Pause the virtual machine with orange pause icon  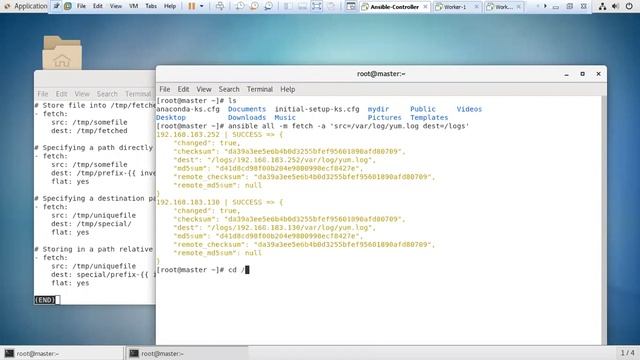pos(191,6)
